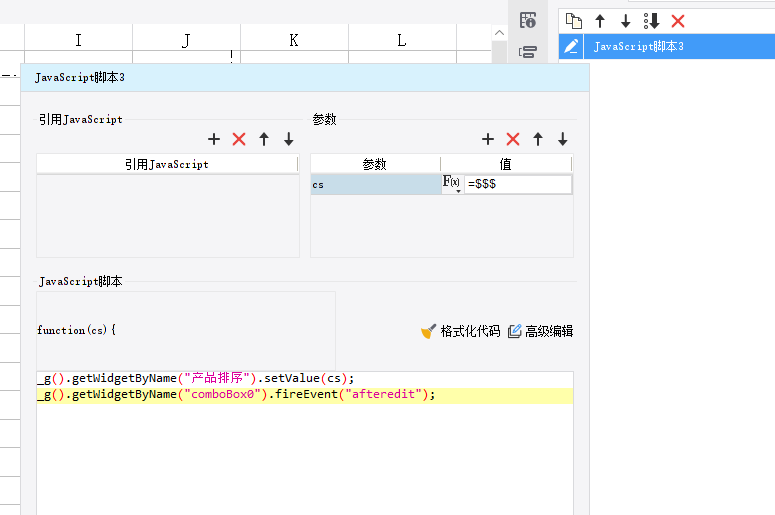Select the JavaScript脚本3 item in the event list
Image resolution: width=775 pixels, height=515 pixels.
coord(678,46)
